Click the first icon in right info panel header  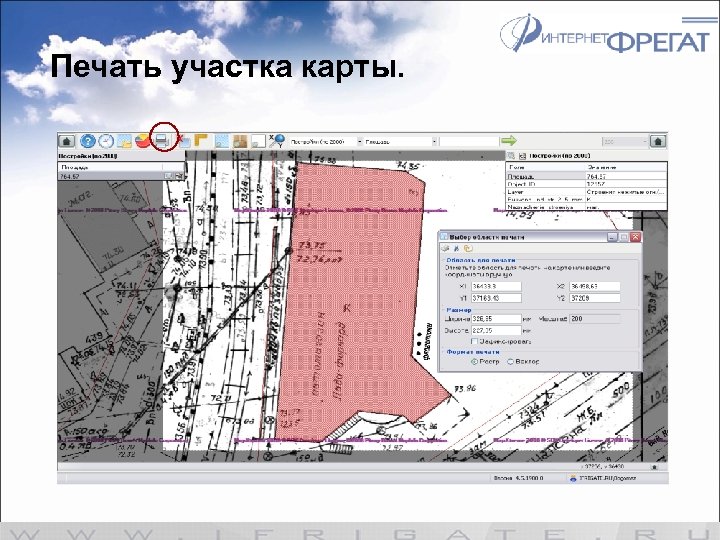coord(512,156)
